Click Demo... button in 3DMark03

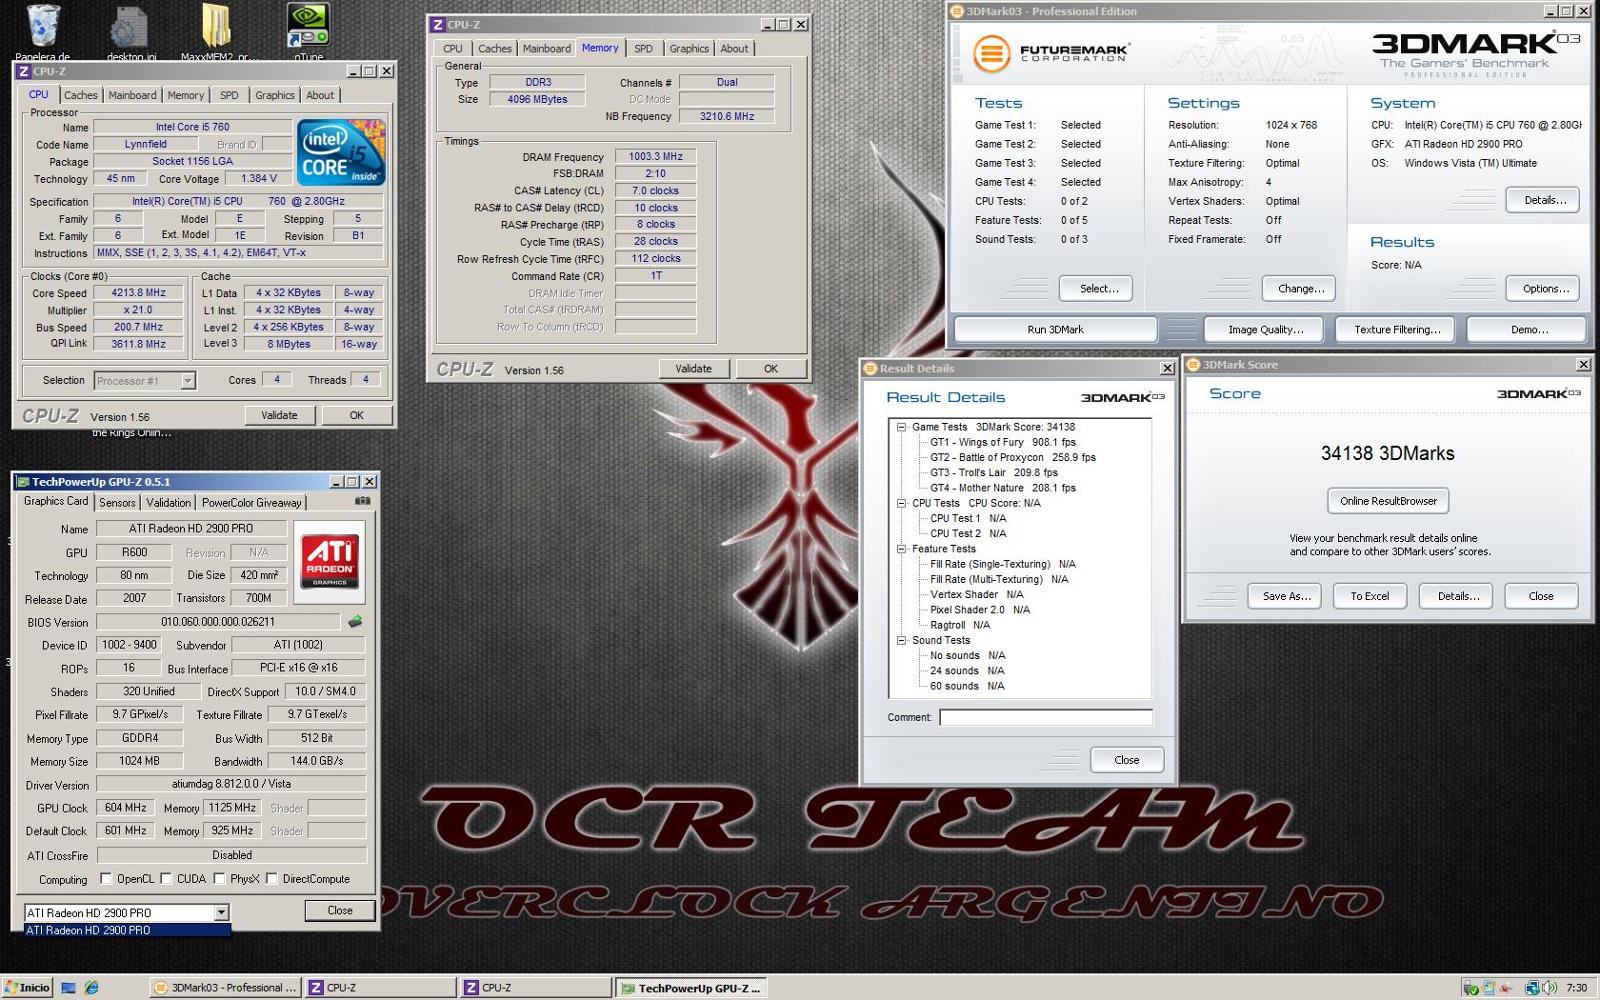point(1529,329)
